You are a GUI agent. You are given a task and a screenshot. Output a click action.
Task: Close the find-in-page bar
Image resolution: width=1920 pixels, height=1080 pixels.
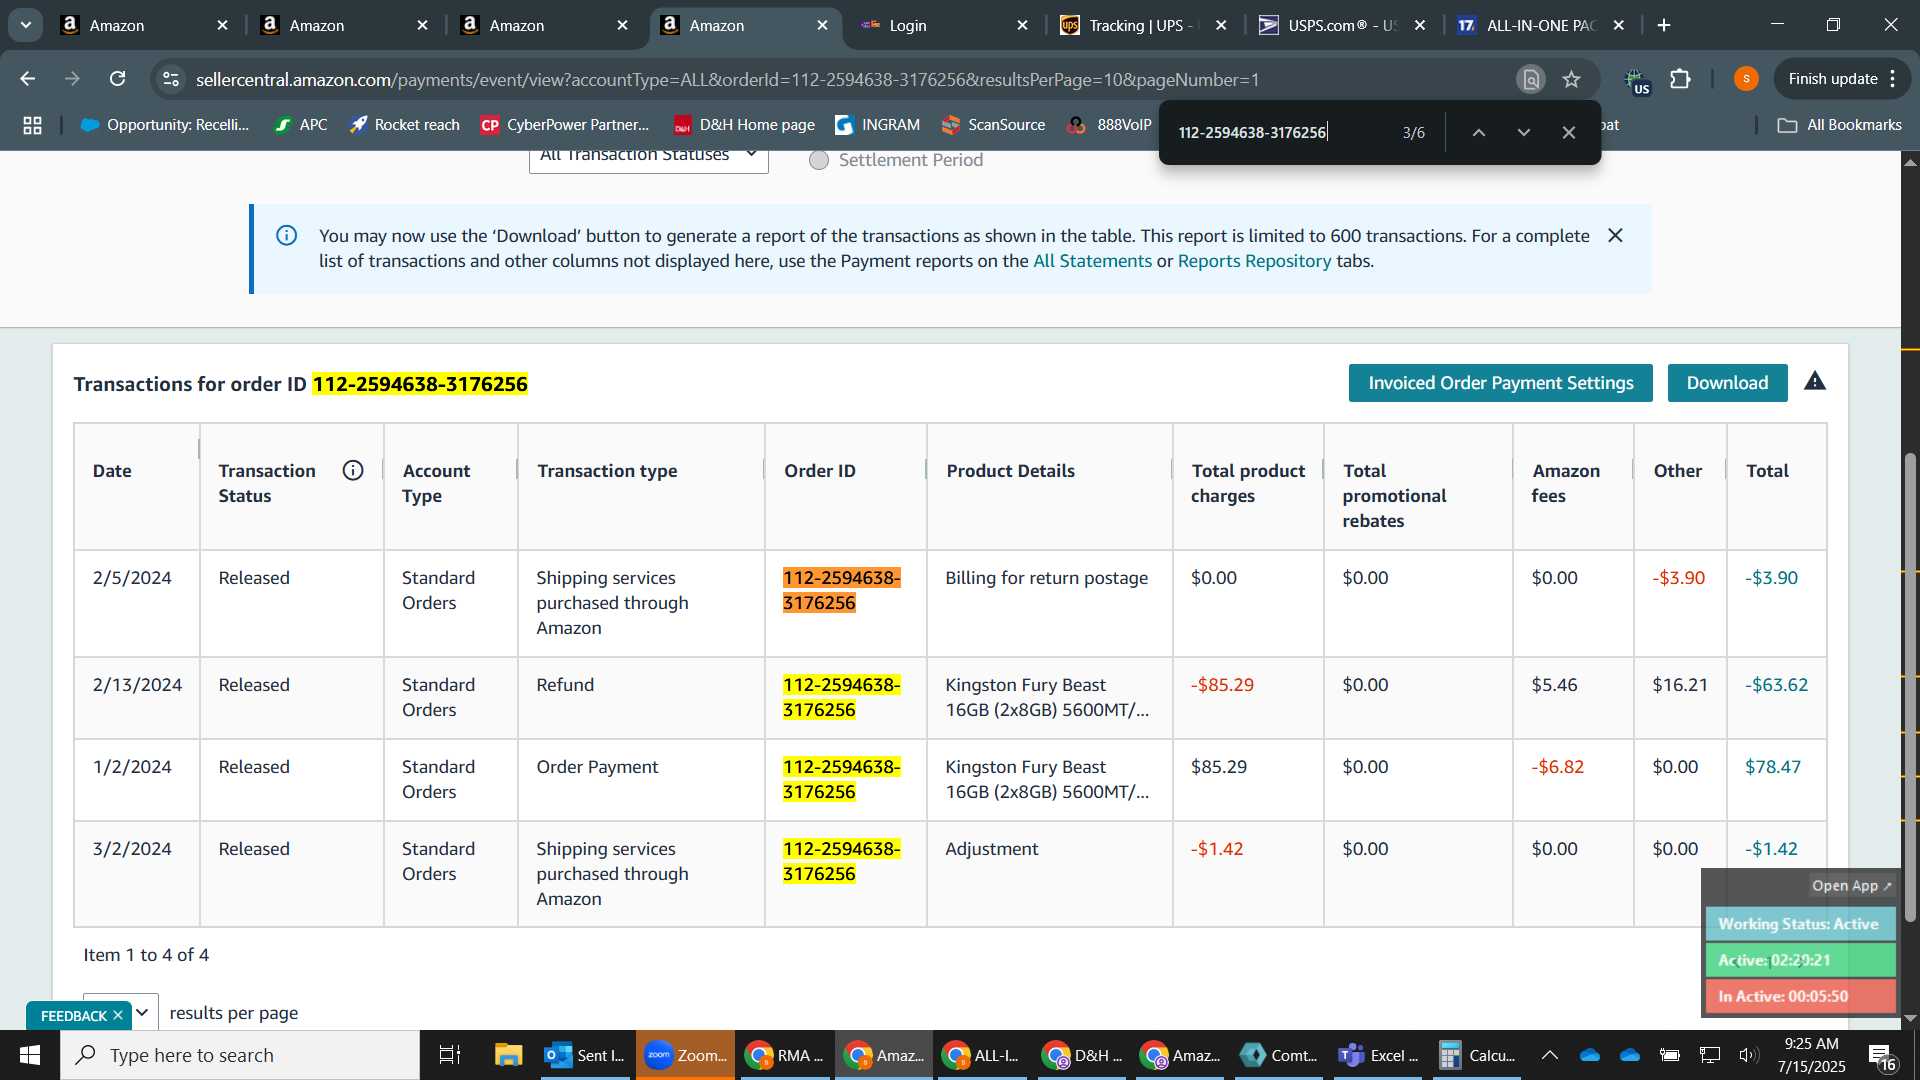pyautogui.click(x=1569, y=132)
